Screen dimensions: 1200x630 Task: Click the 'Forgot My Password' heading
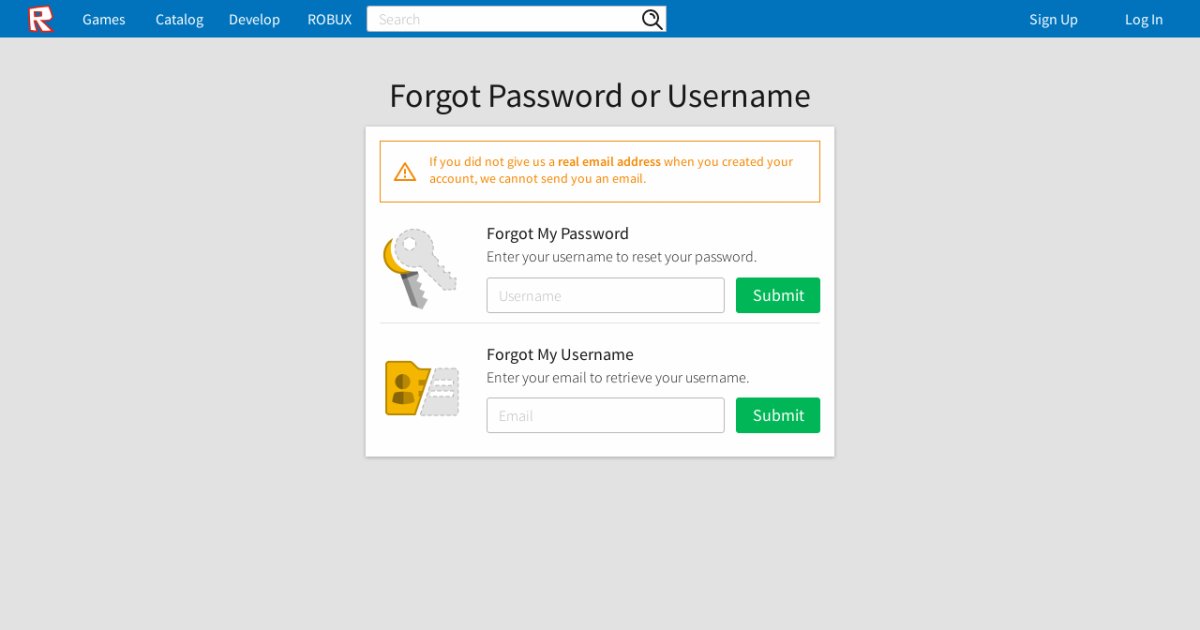pyautogui.click(x=557, y=234)
